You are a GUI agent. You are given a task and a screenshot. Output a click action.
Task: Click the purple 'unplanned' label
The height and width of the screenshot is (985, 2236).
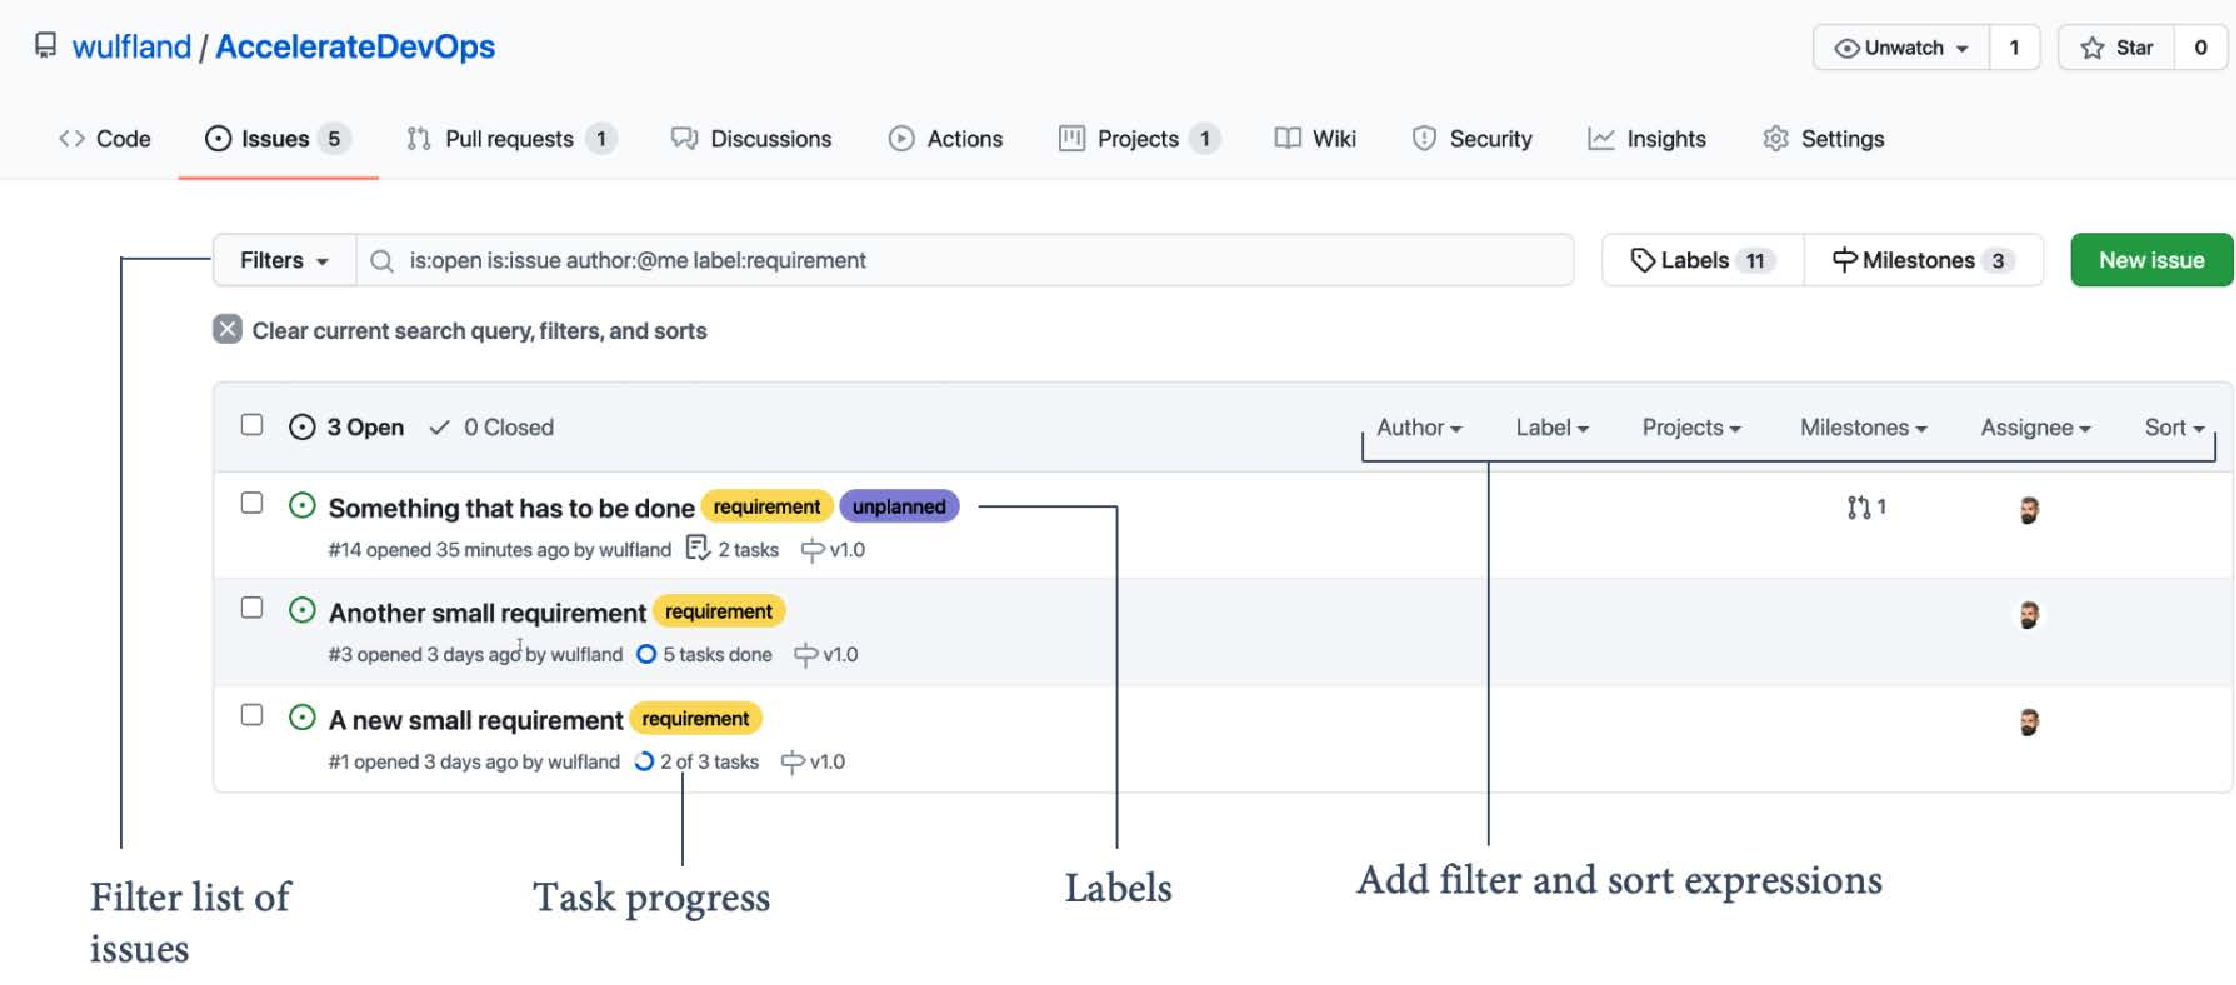[899, 507]
